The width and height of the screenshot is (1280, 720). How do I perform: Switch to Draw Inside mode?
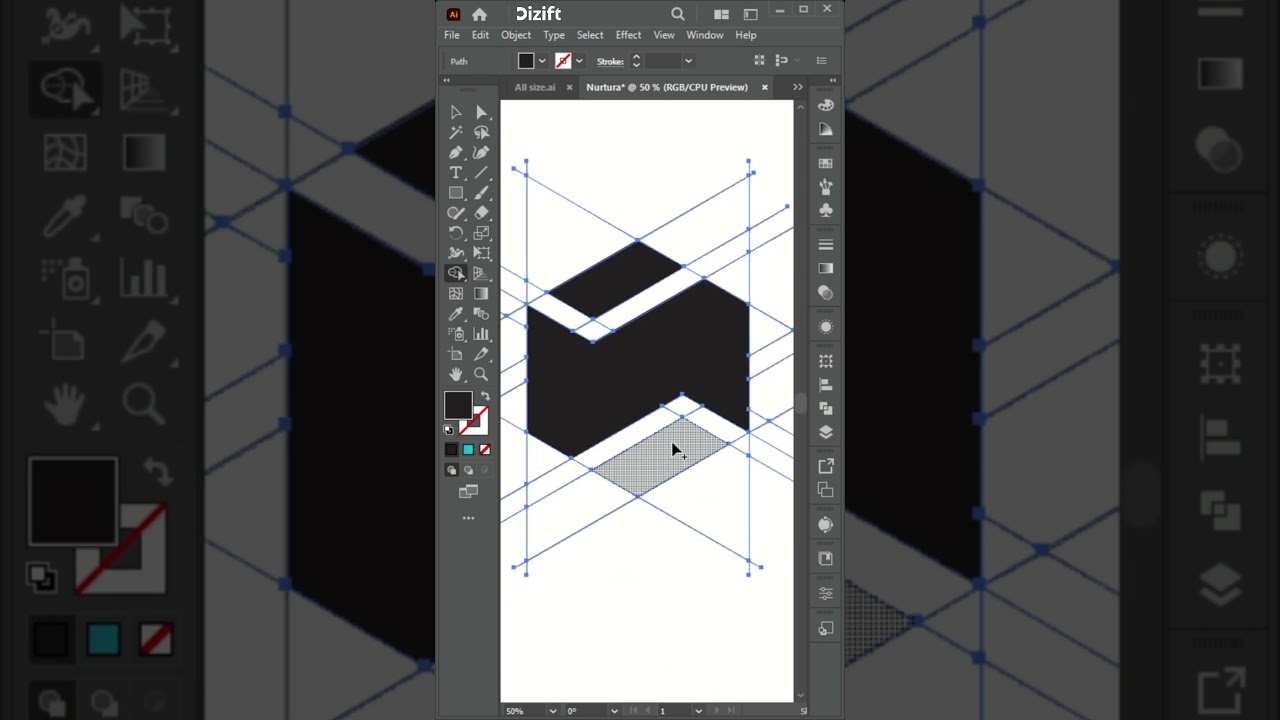pyautogui.click(x=485, y=470)
